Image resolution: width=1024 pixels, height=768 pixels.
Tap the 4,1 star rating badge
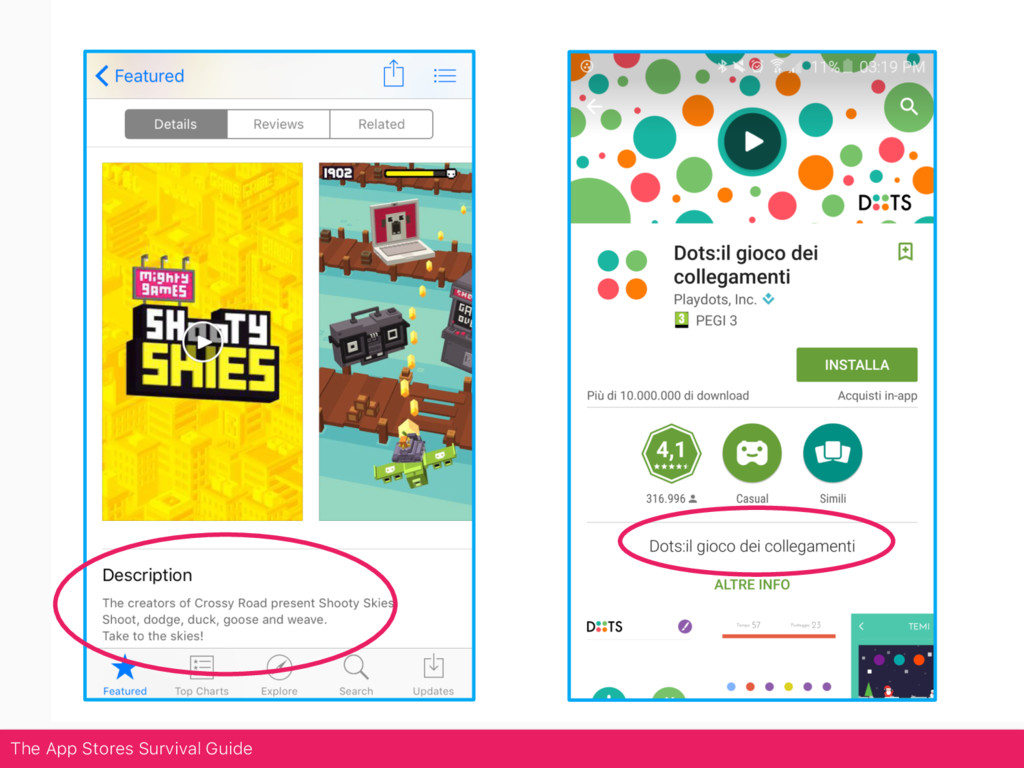click(671, 453)
